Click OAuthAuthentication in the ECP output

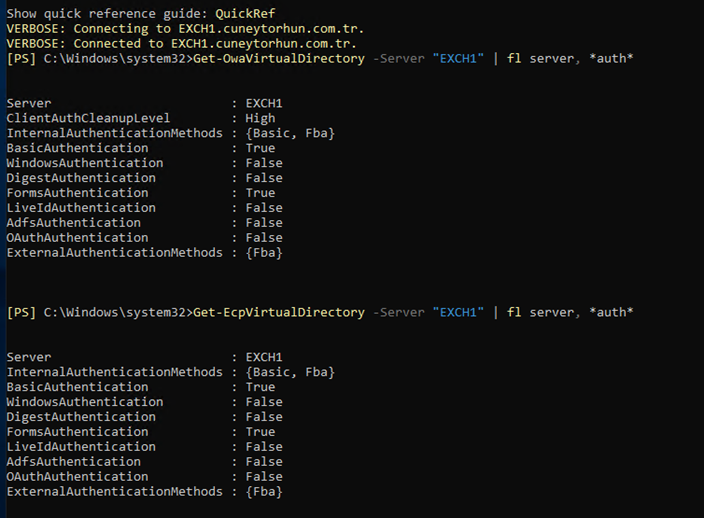pos(77,477)
